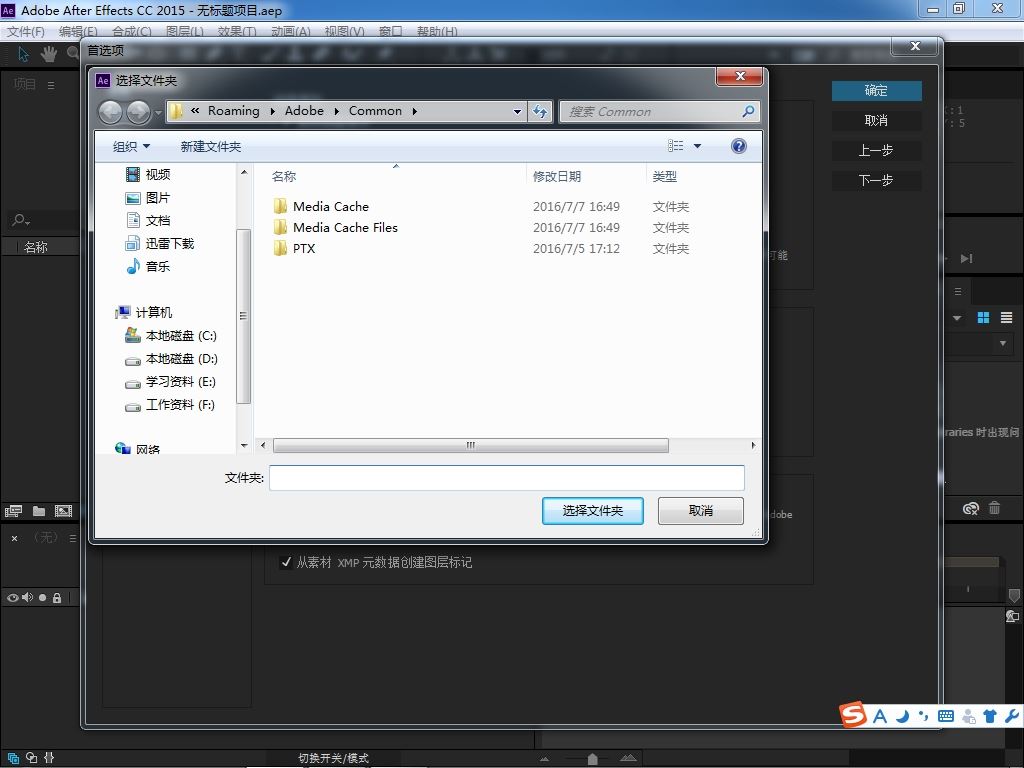Select 本地磁盘 (C:) drive
Viewport: 1024px width, 768px height.
coord(171,336)
